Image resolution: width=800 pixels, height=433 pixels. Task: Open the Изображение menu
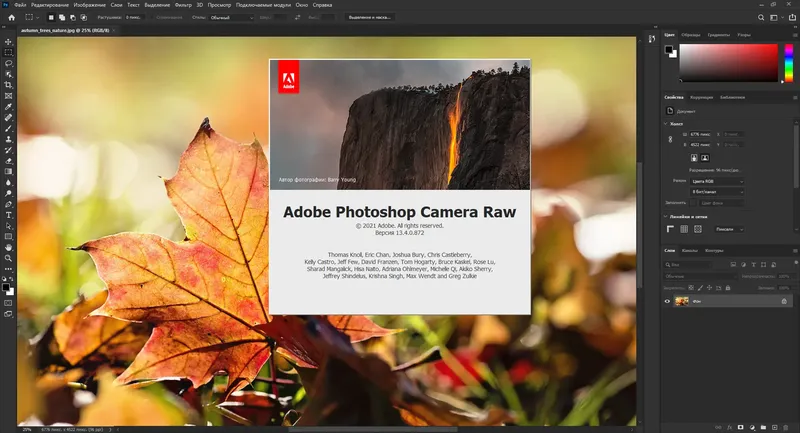(89, 5)
